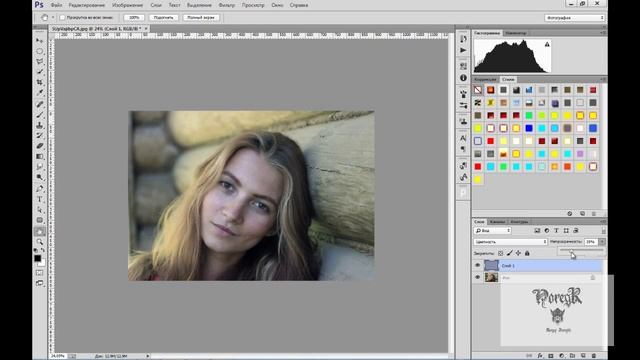
Task: Add a layer mask from the Layers panel footer
Action: [x=551, y=356]
